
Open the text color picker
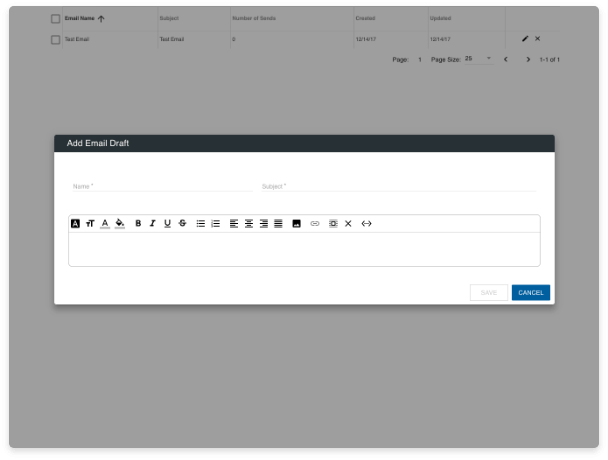105,224
